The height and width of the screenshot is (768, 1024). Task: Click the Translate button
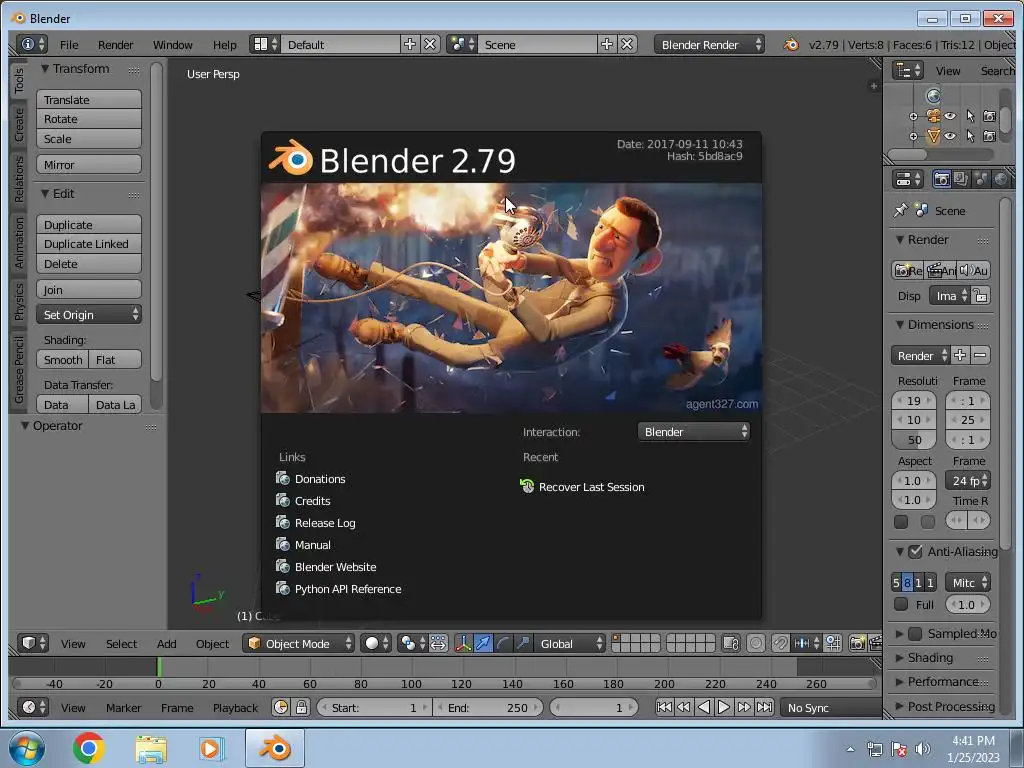click(x=89, y=99)
